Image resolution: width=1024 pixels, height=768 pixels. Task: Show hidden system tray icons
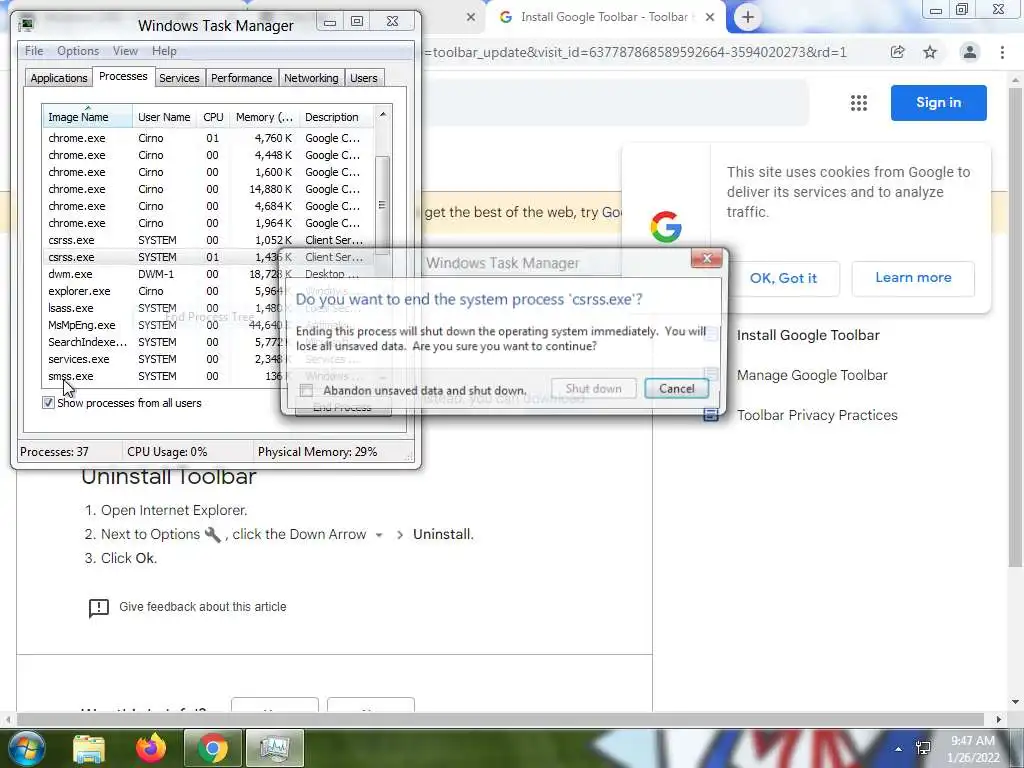click(x=899, y=749)
